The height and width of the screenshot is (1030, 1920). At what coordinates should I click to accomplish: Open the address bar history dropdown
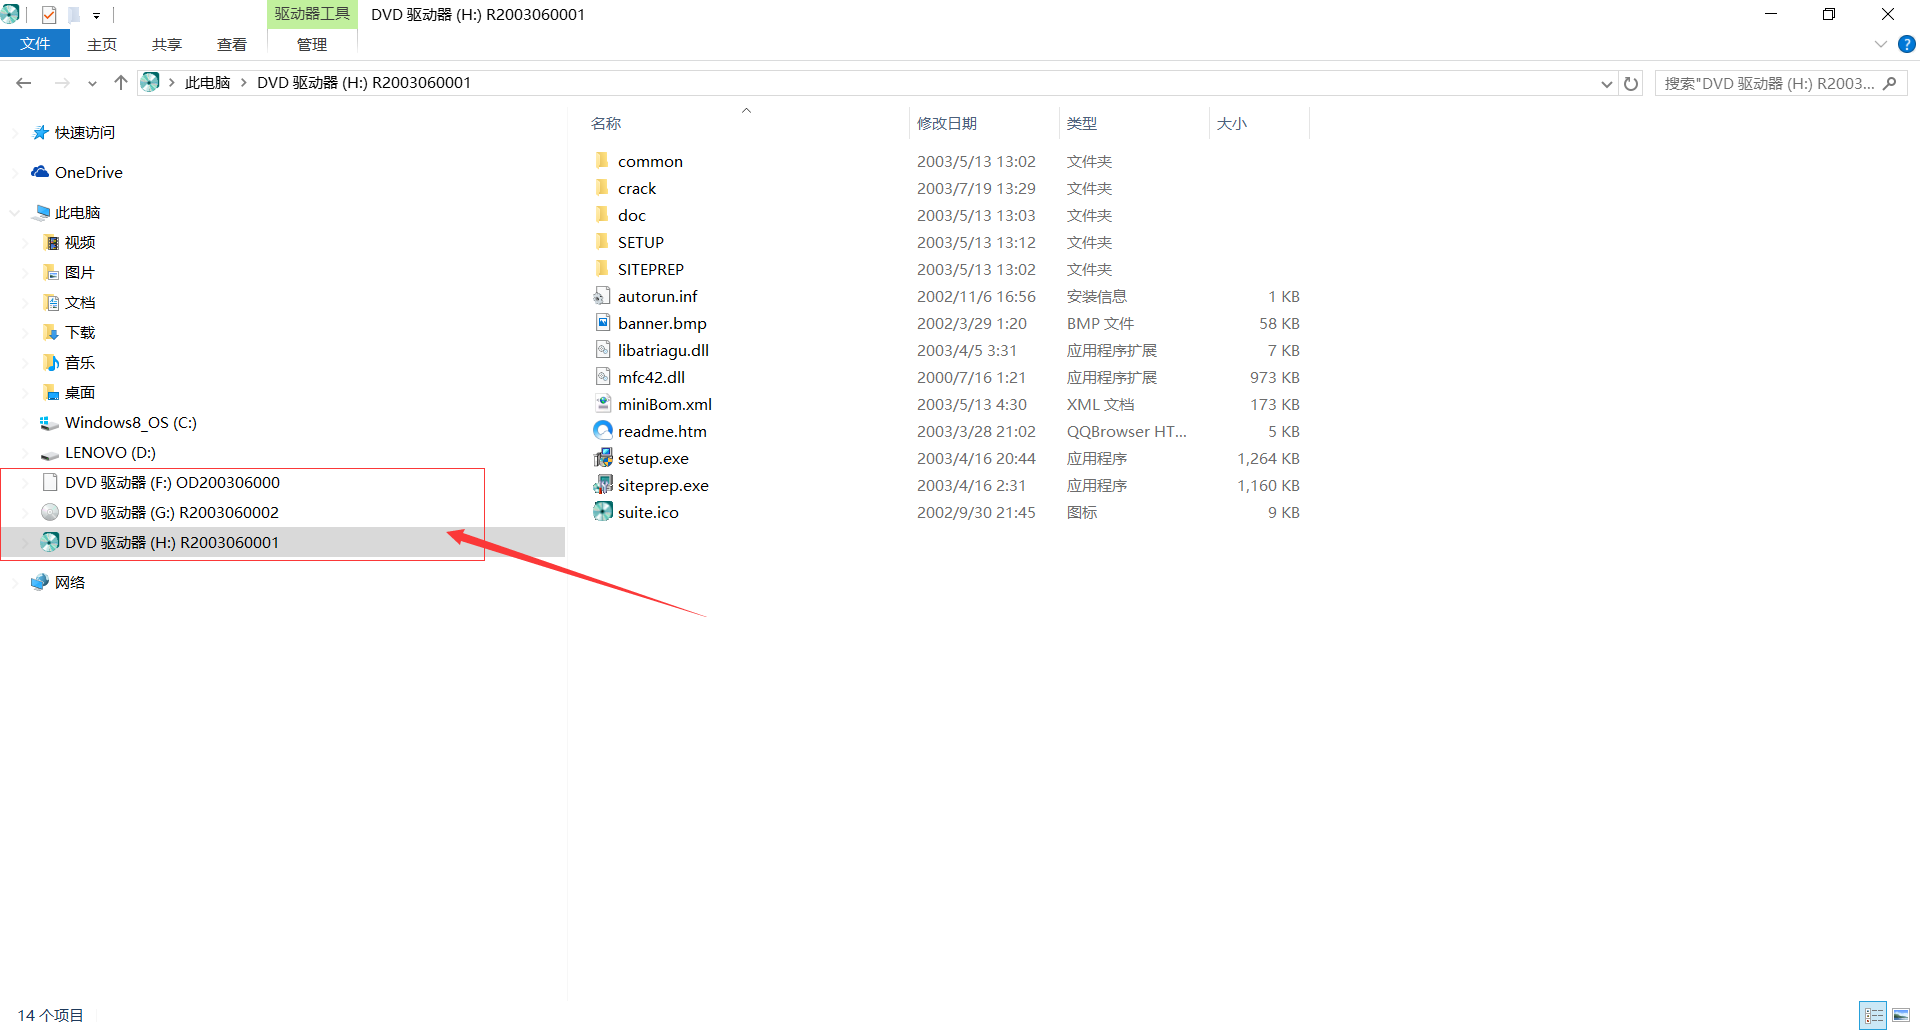pyautogui.click(x=1607, y=84)
